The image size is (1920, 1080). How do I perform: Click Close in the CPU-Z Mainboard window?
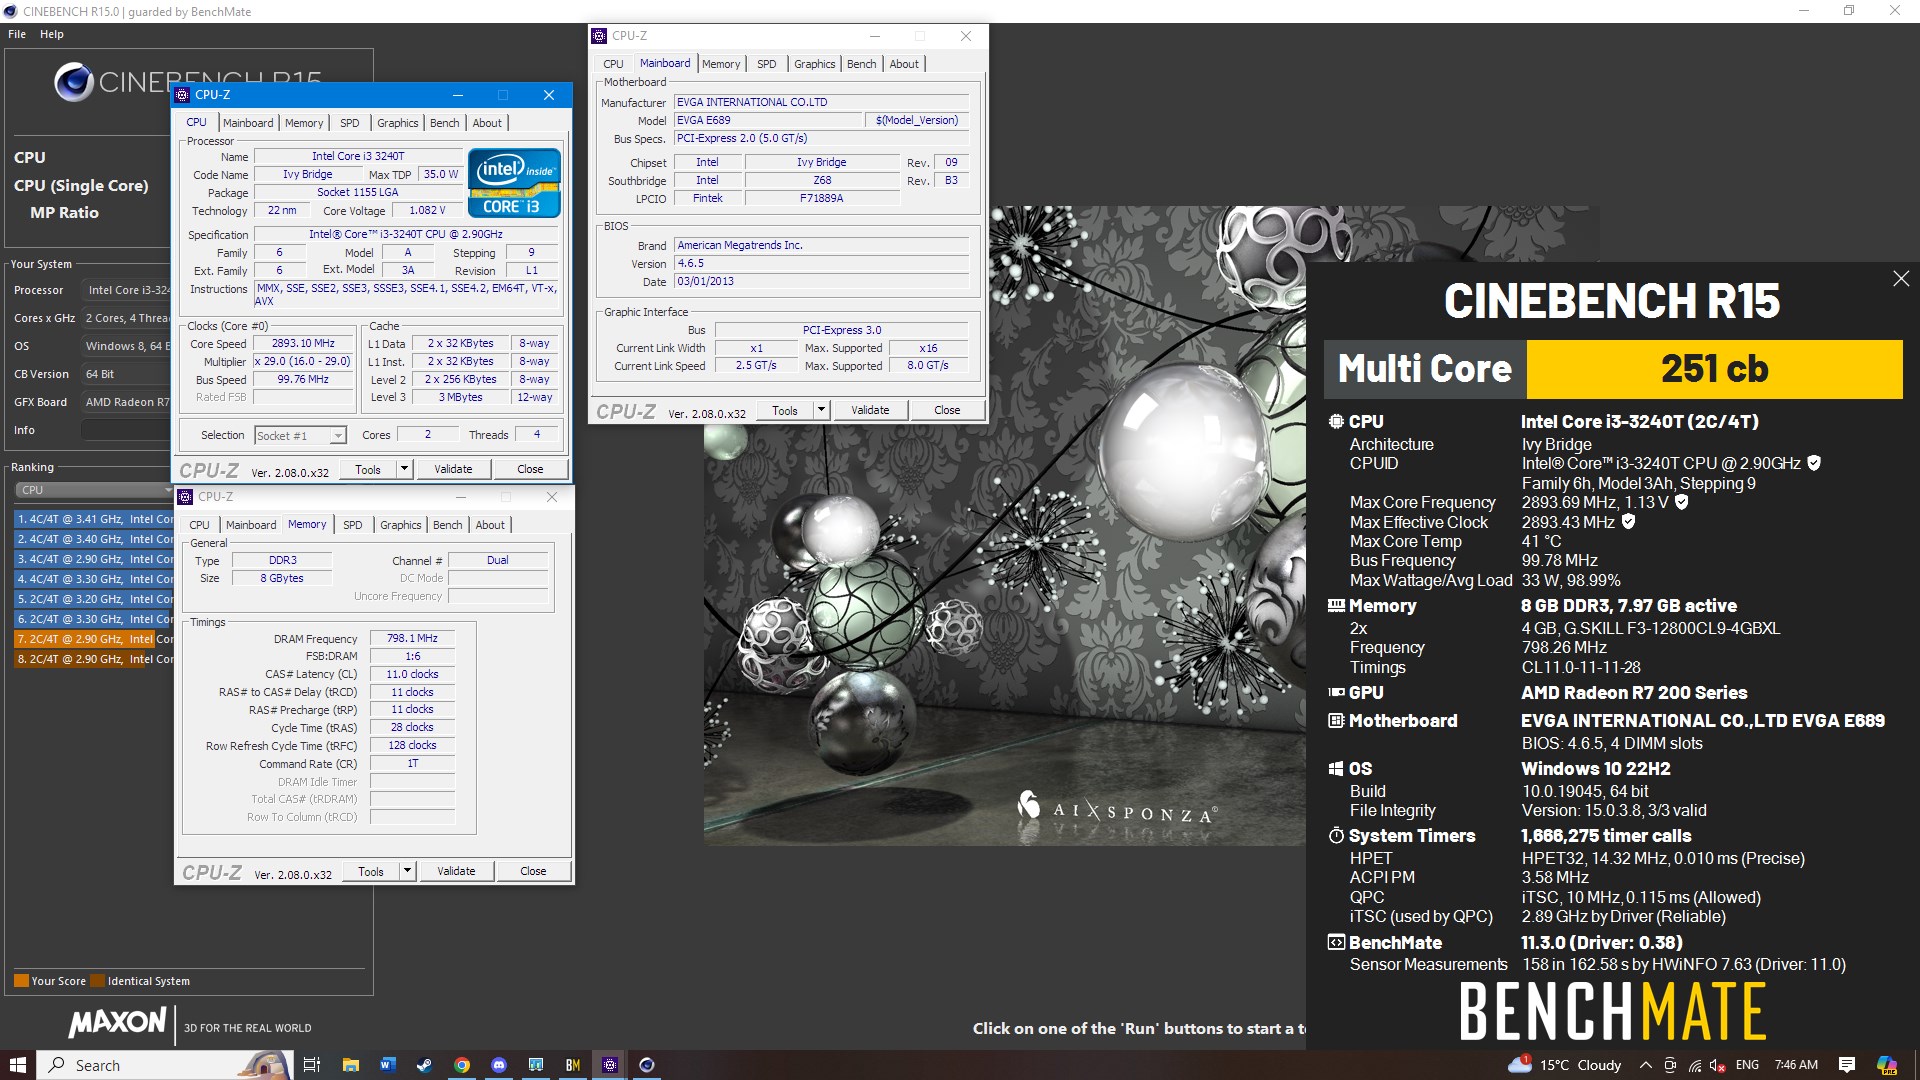point(947,410)
